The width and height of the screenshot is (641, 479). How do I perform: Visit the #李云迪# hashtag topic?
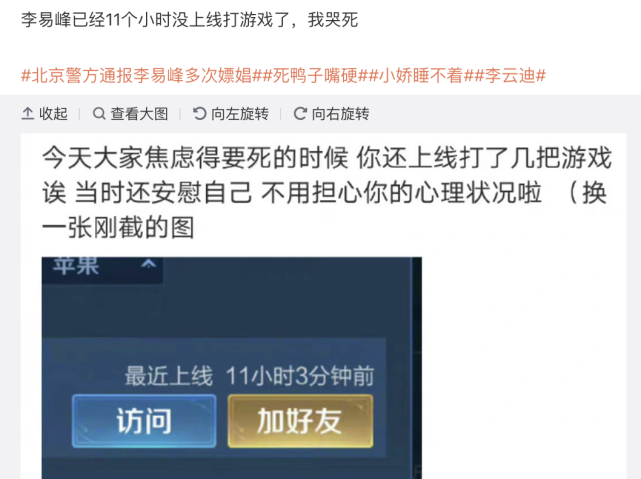pyautogui.click(x=510, y=76)
